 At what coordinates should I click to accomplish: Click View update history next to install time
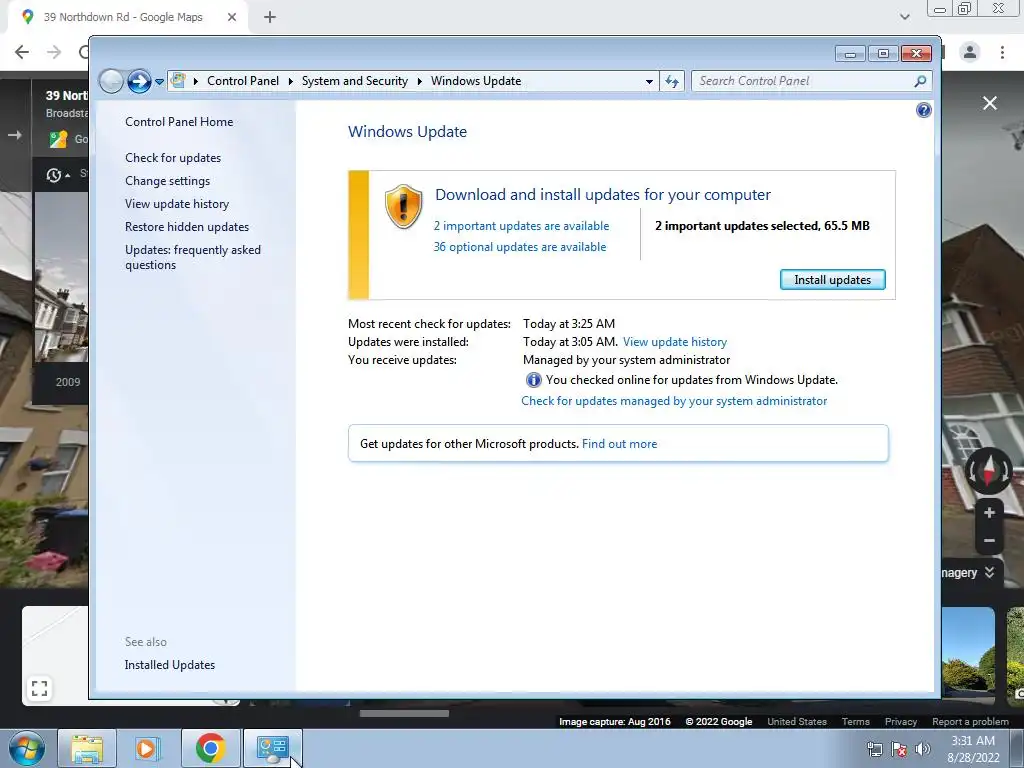pyautogui.click(x=675, y=342)
